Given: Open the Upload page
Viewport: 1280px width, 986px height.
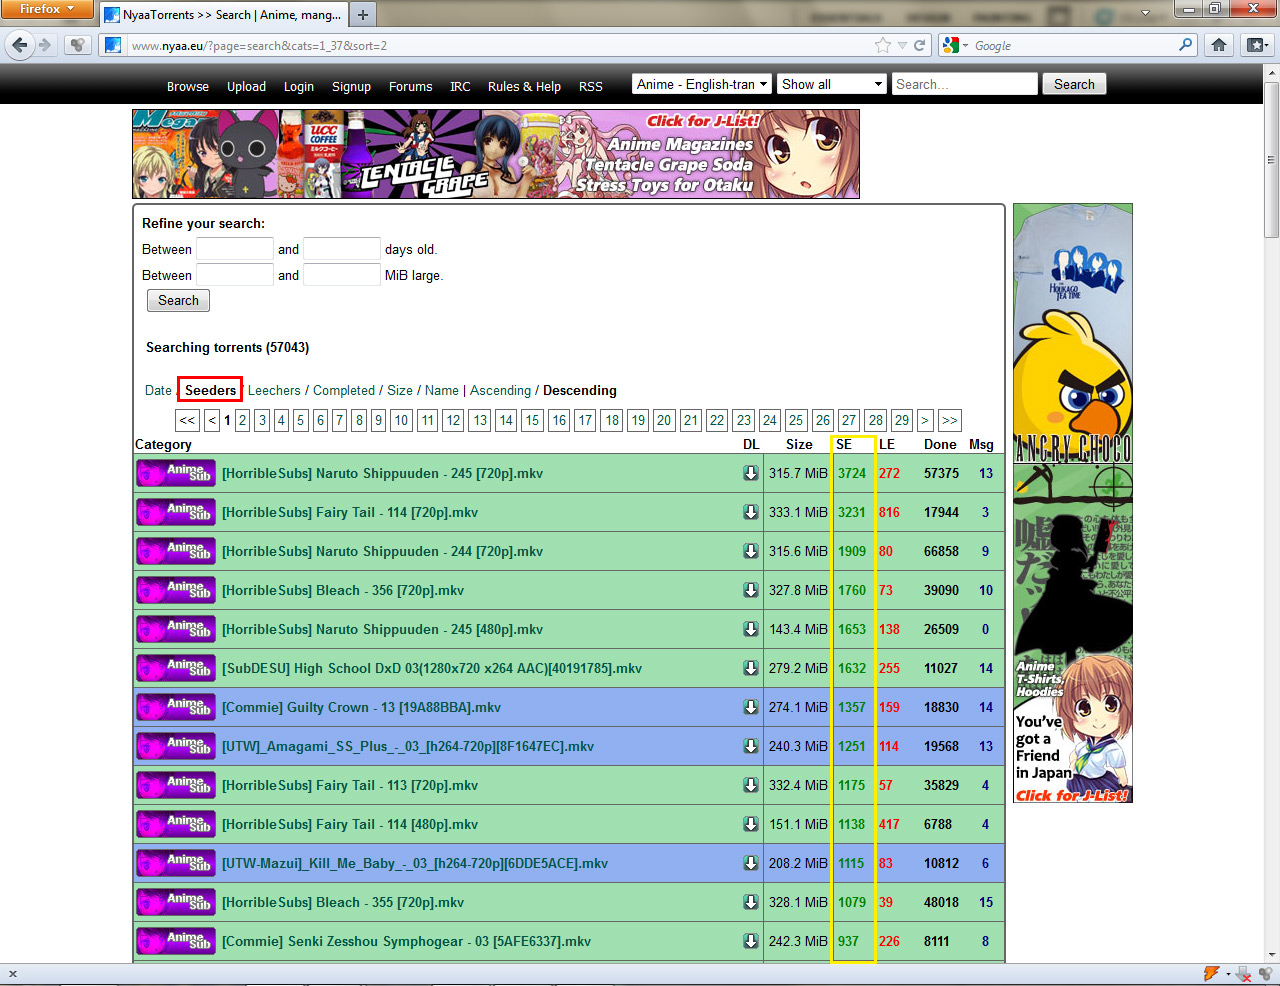Looking at the screenshot, I should click(x=246, y=87).
